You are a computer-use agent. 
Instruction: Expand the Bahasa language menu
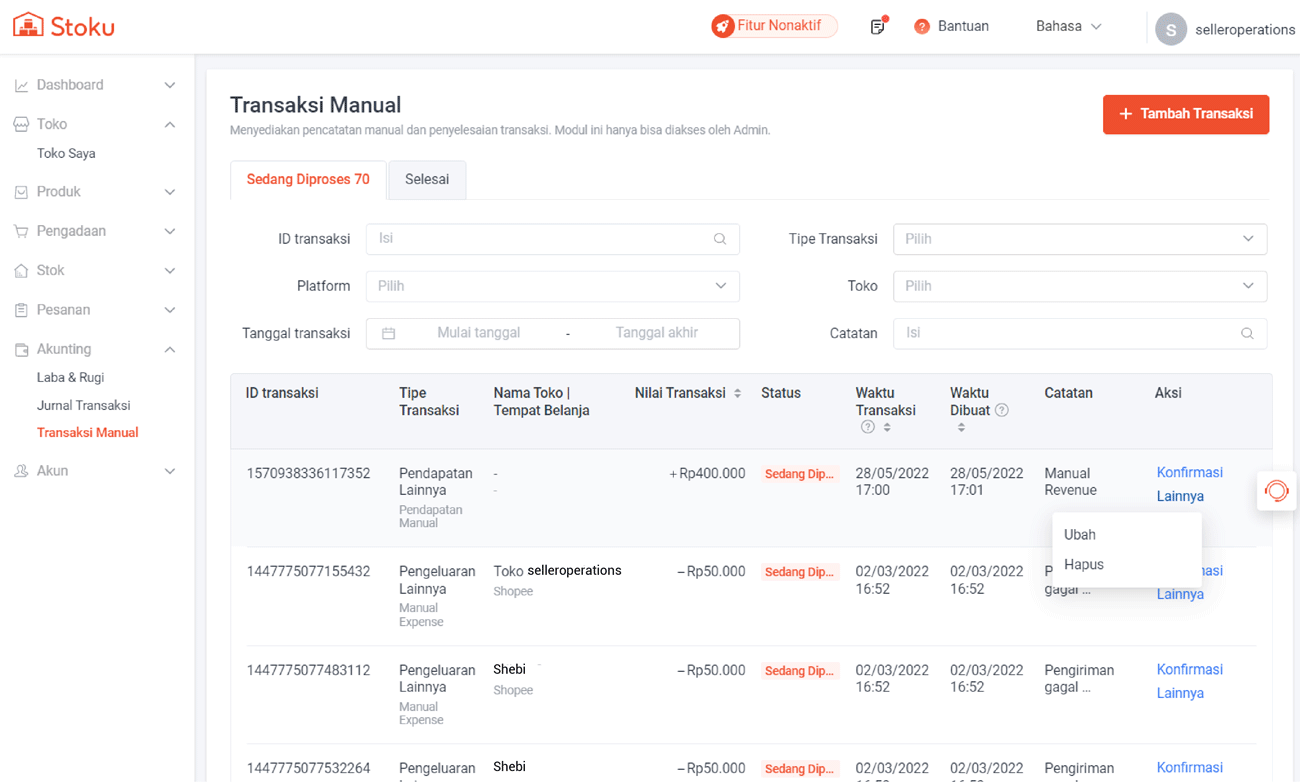[x=1068, y=27]
